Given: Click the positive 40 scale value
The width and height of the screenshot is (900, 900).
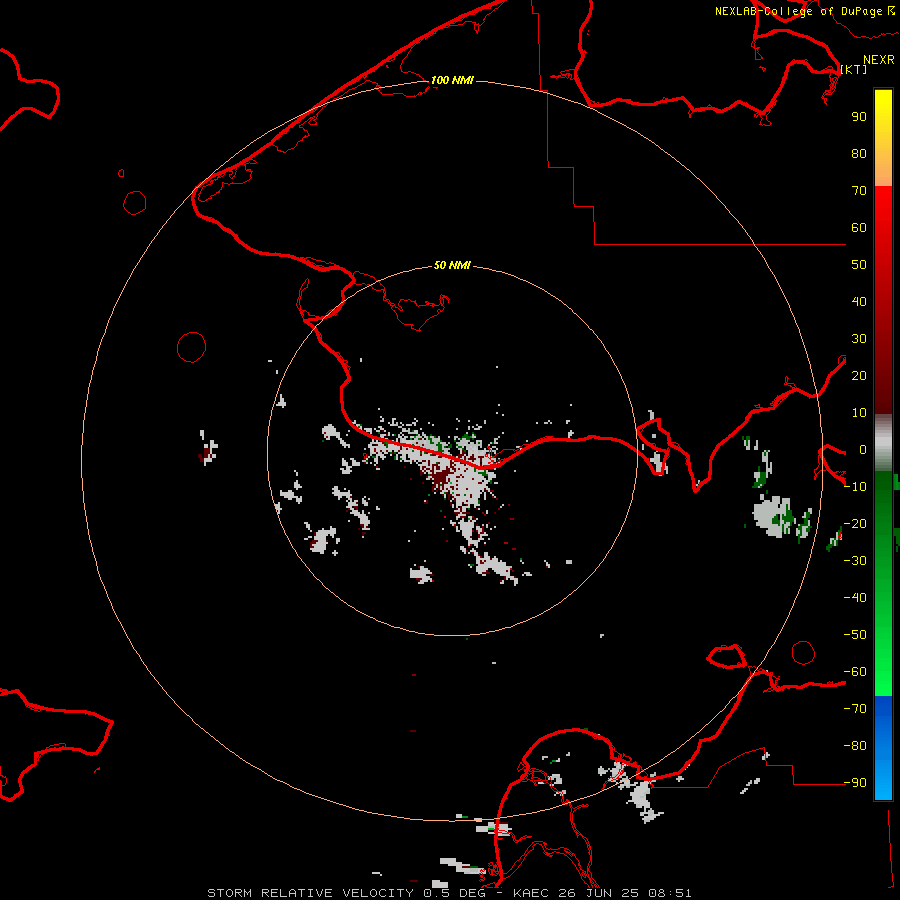Looking at the screenshot, I should (859, 301).
